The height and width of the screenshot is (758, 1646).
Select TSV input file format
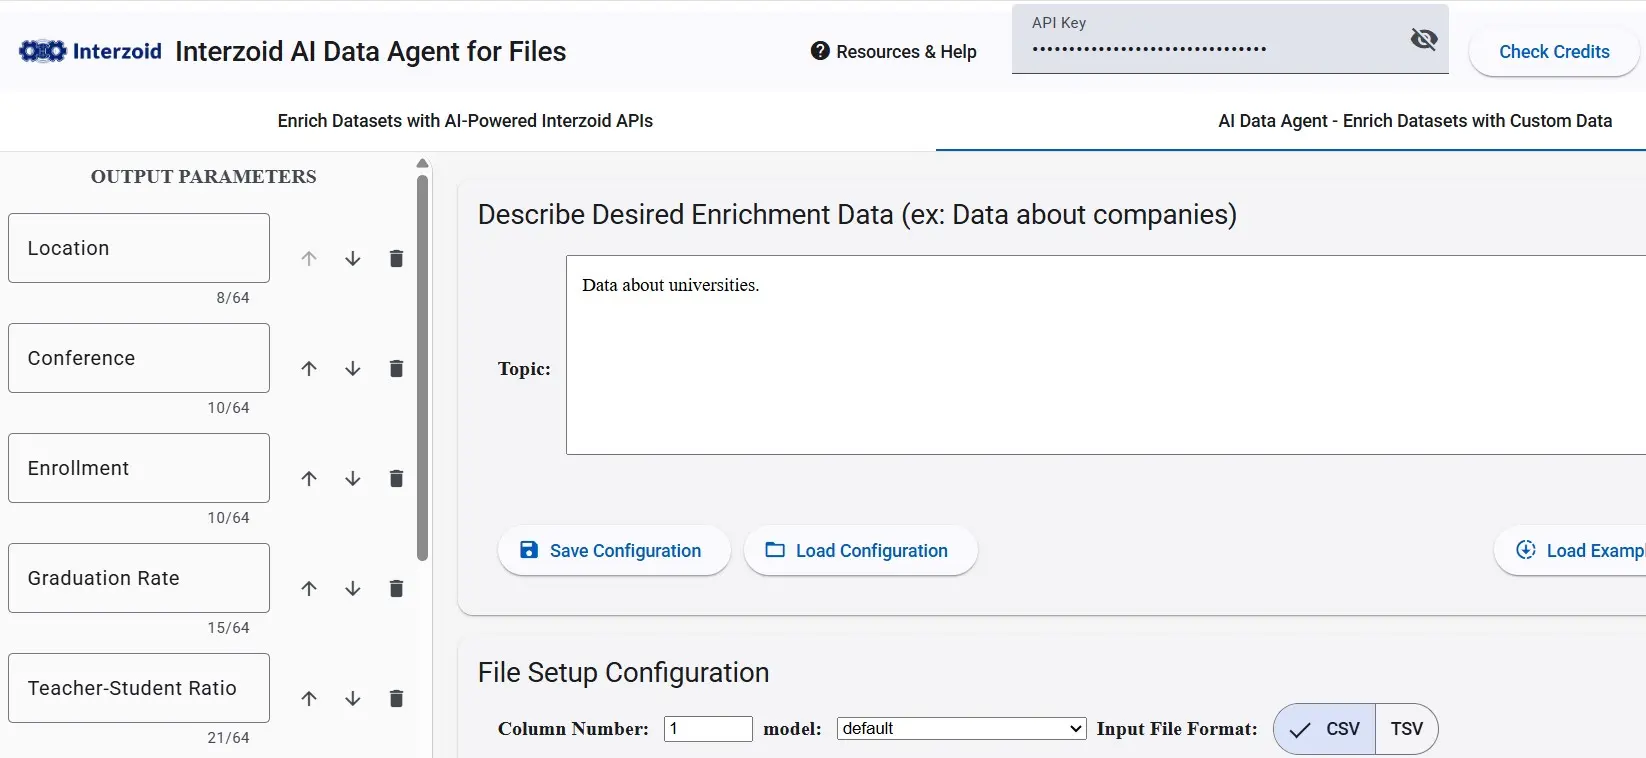[1407, 729]
